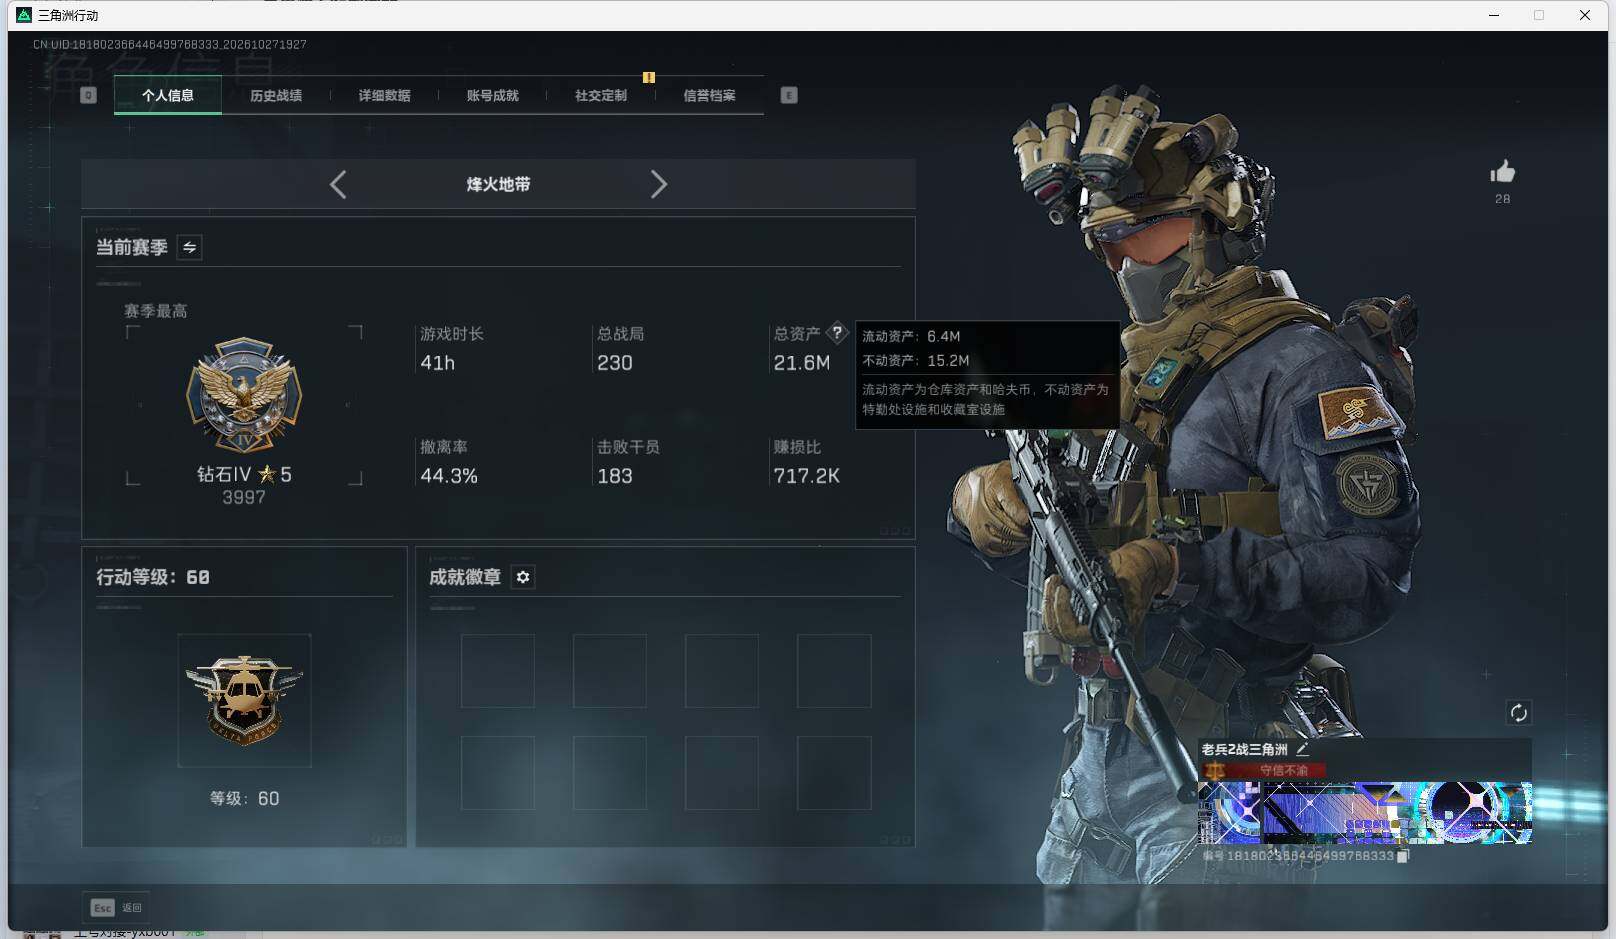Go to previous mode with left chevron

(338, 184)
